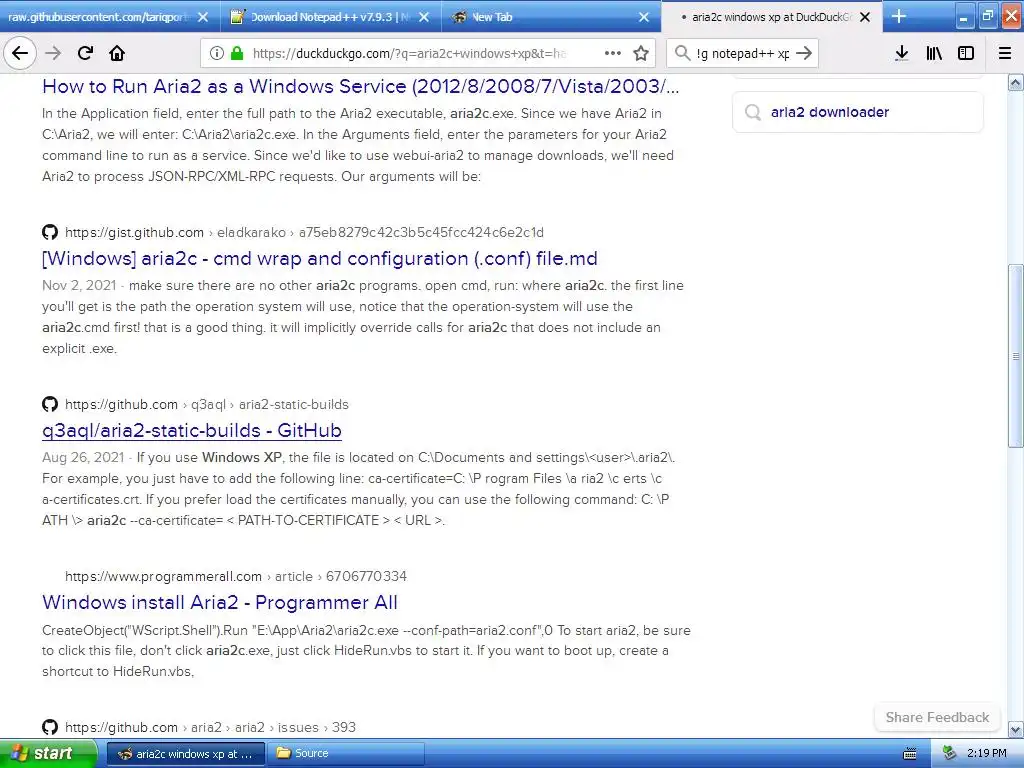Screen dimensions: 1024x768
Task: Bookmark this page with the star
Action: coord(641,53)
